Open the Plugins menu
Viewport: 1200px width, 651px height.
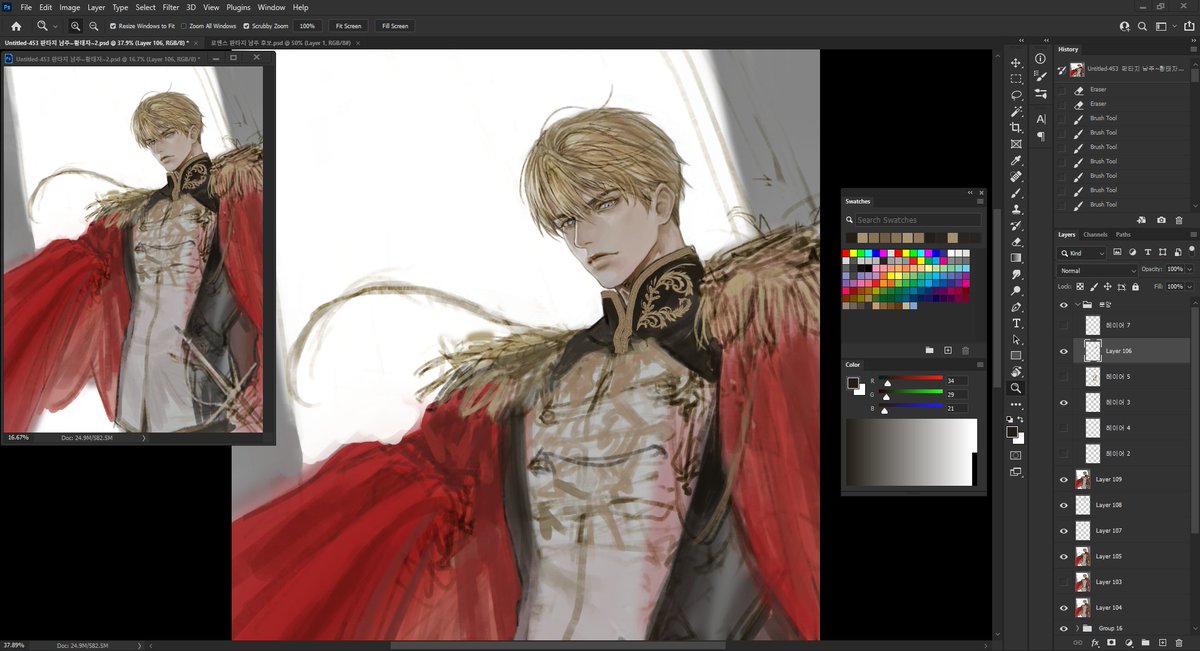point(238,7)
